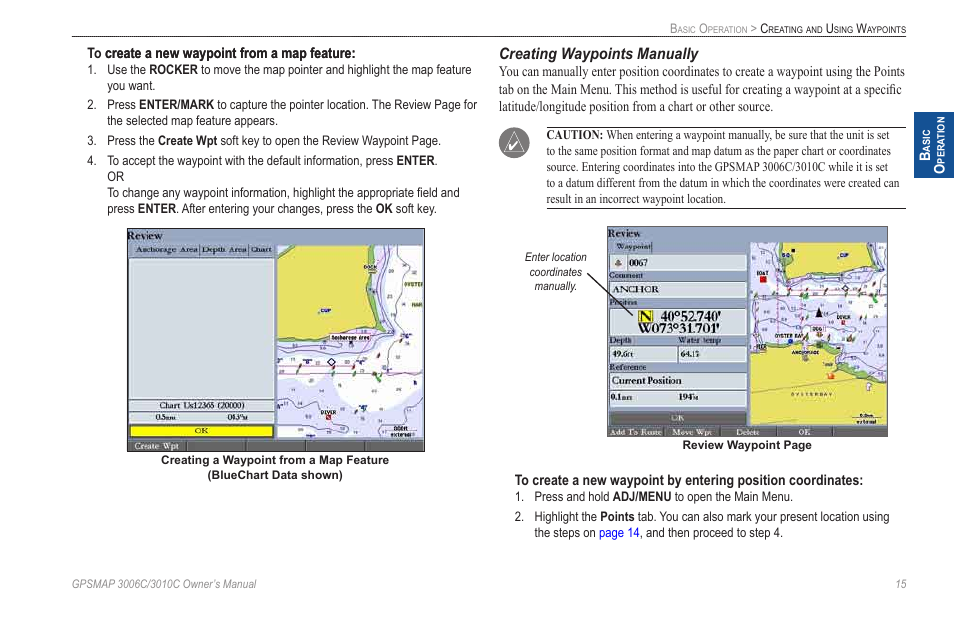Click the Creating Waypoints Manually heading

tap(599, 54)
